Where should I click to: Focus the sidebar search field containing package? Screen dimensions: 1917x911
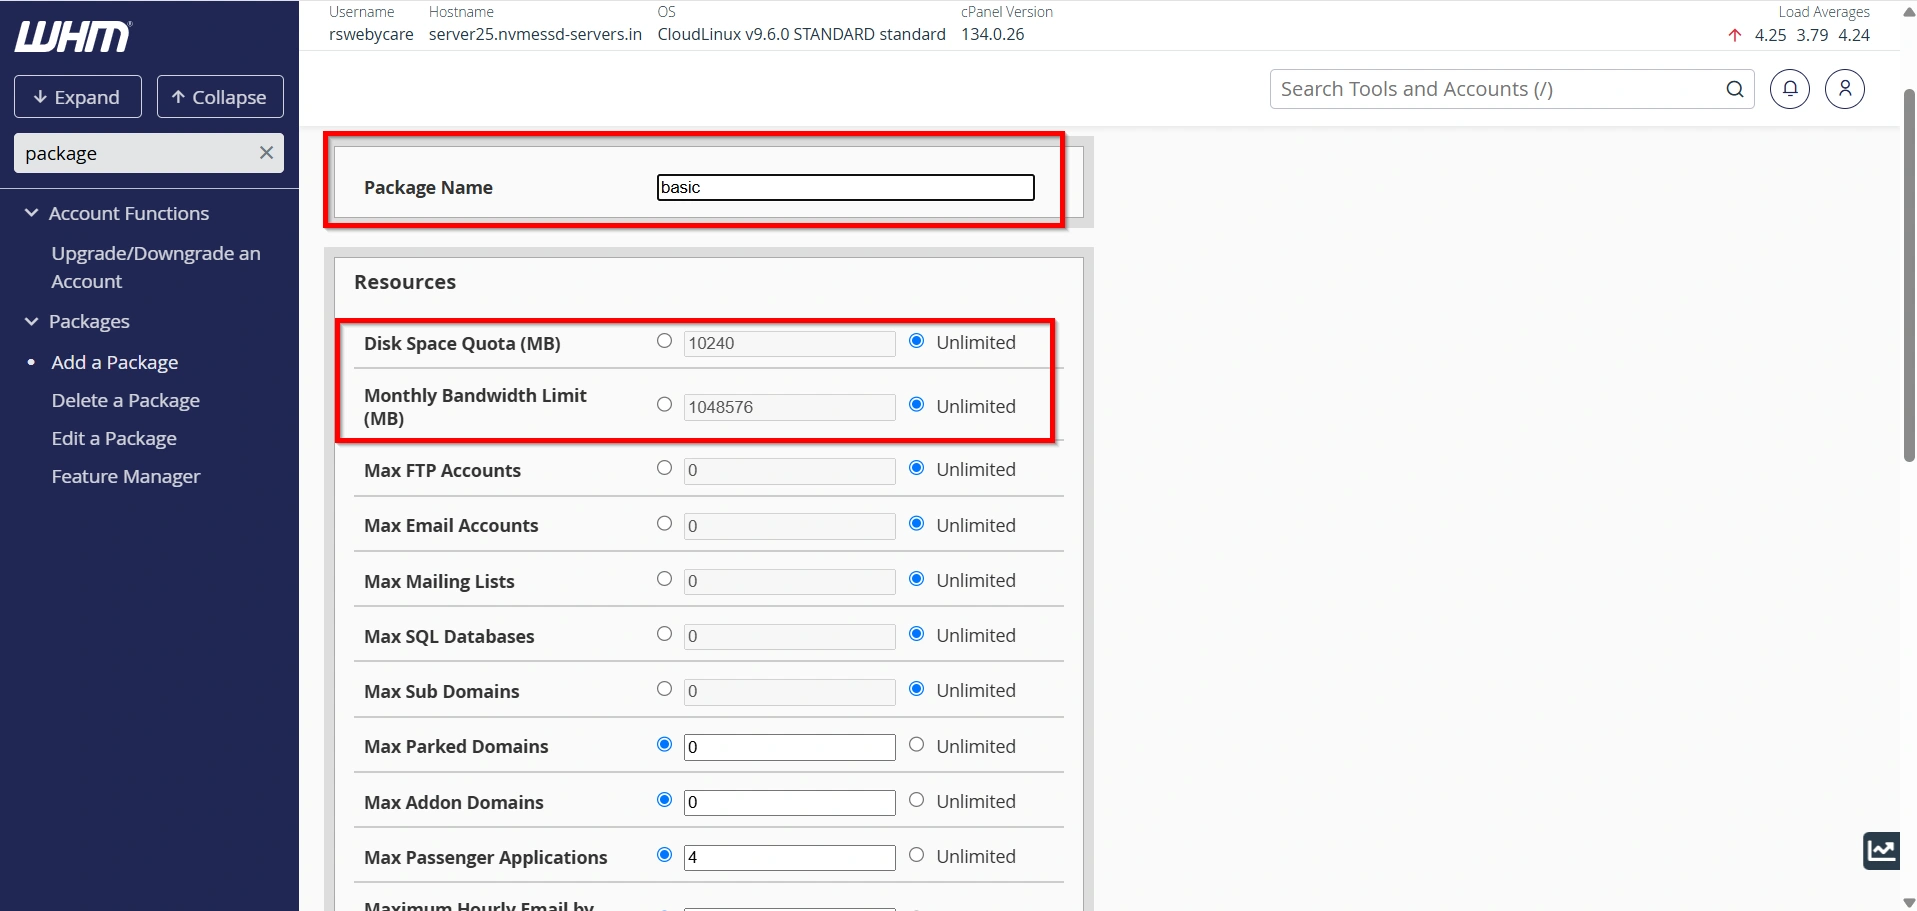click(135, 153)
